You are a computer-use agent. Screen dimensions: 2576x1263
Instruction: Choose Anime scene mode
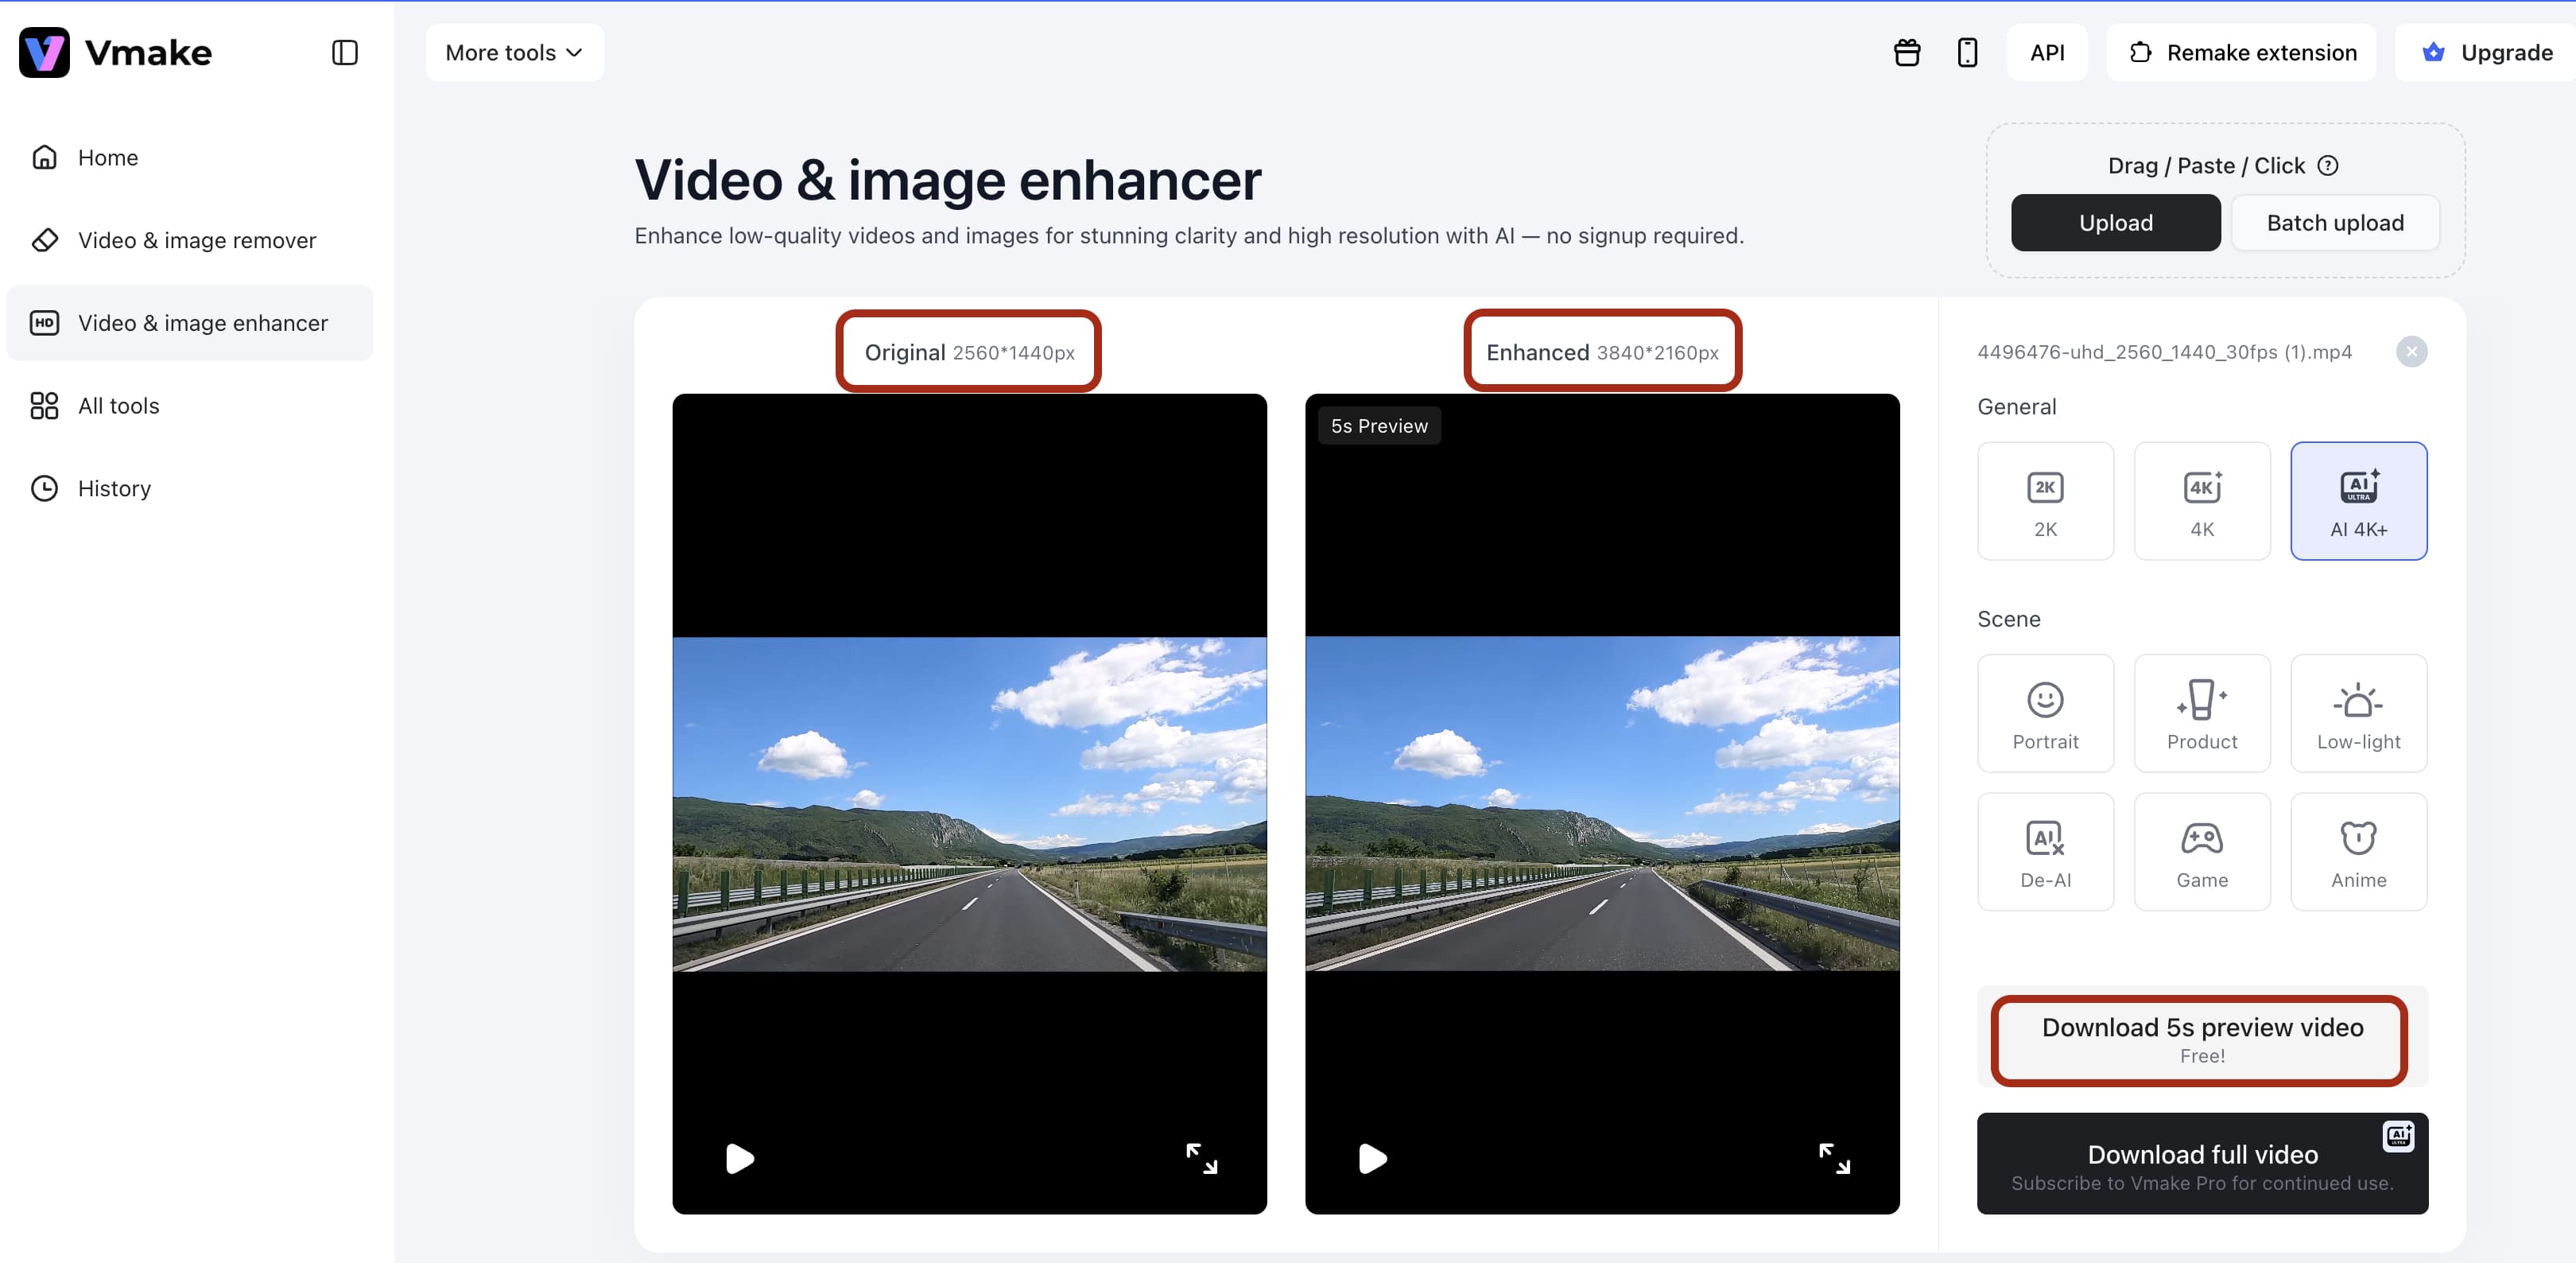(x=2358, y=852)
